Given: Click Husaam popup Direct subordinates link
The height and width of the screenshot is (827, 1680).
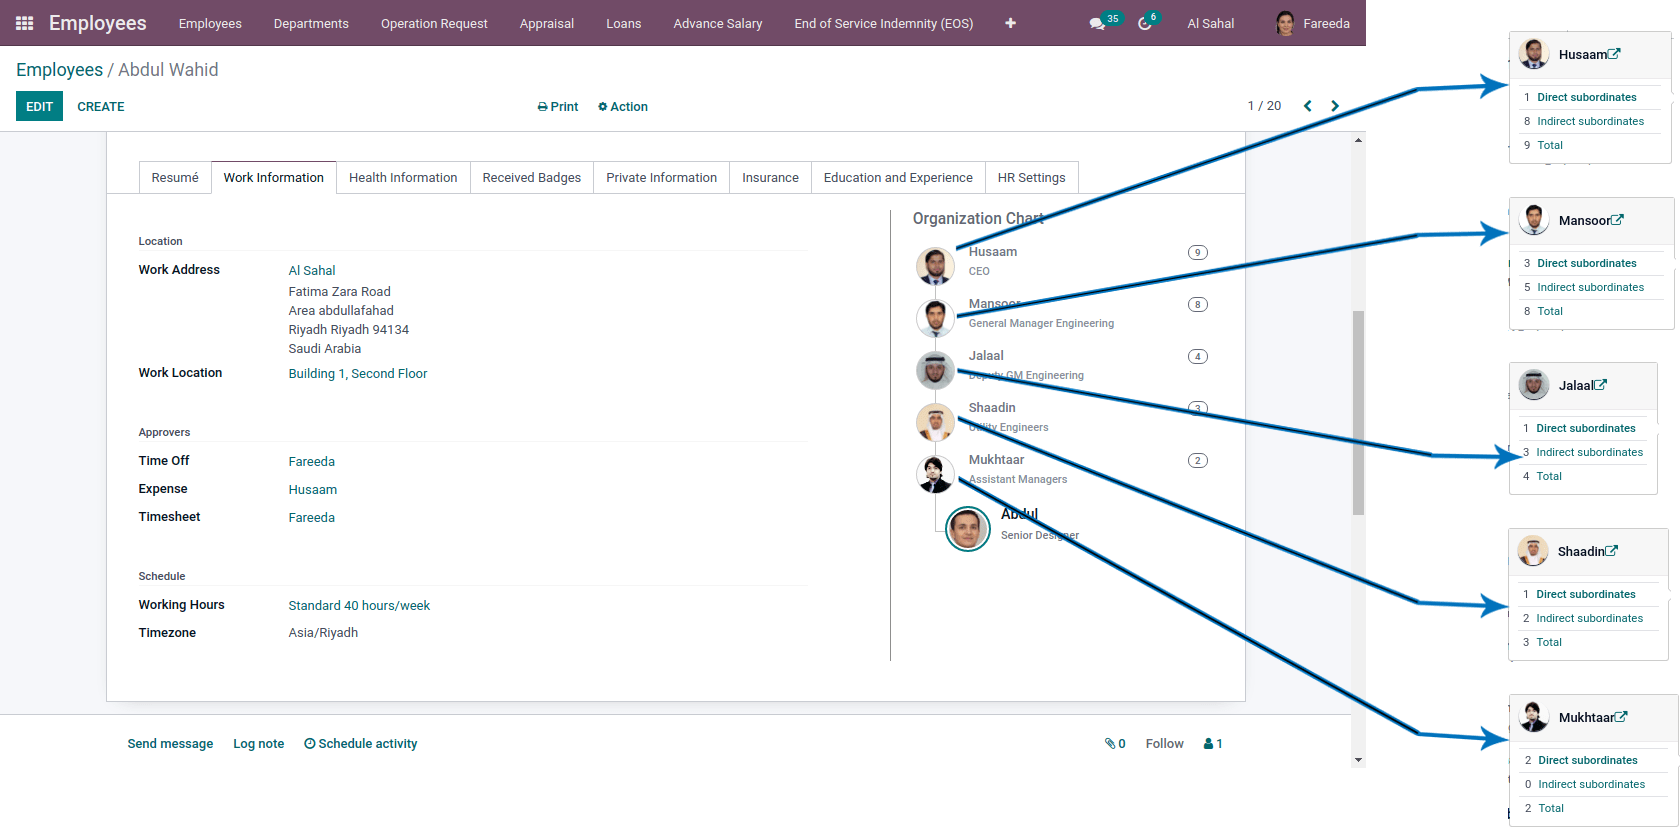Looking at the screenshot, I should pyautogui.click(x=1586, y=97).
